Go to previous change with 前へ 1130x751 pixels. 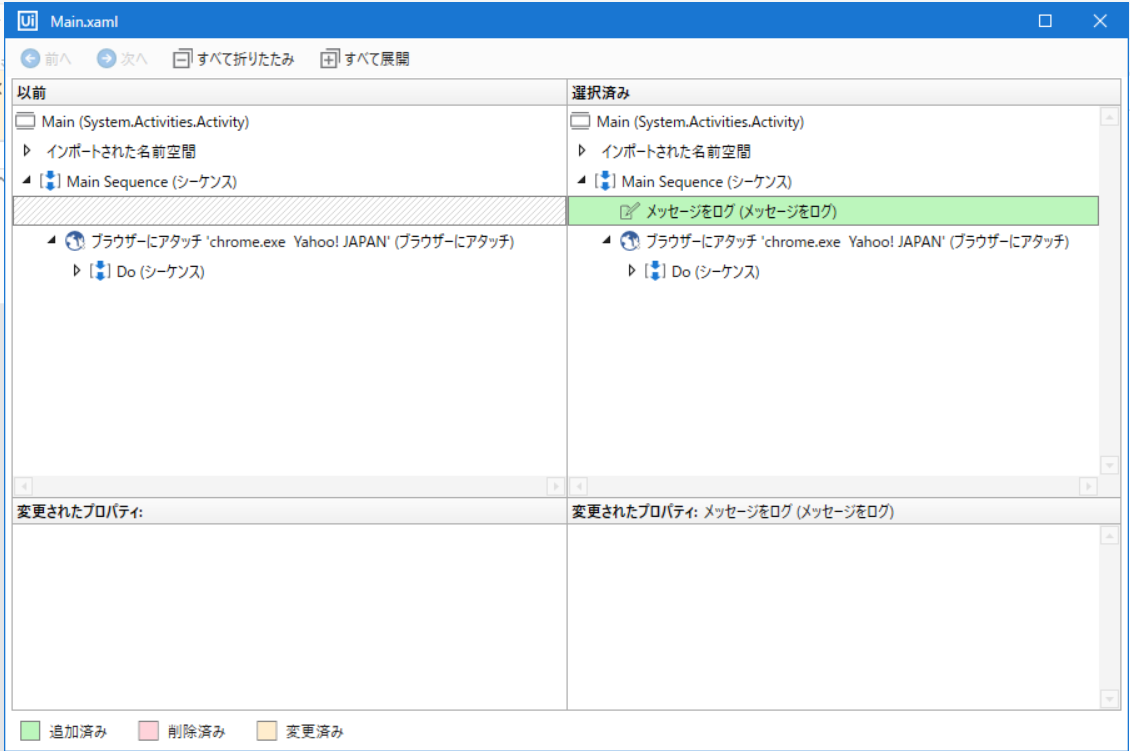coord(46,58)
